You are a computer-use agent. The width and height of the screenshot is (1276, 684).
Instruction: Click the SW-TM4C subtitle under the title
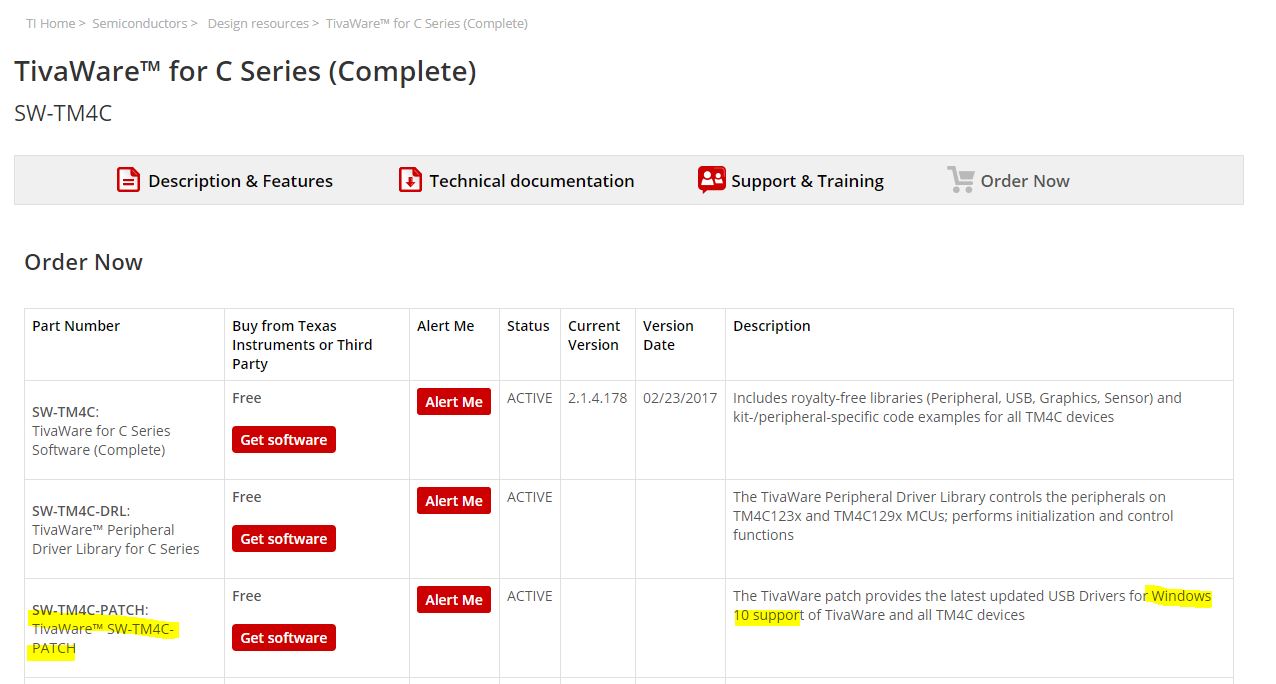63,114
